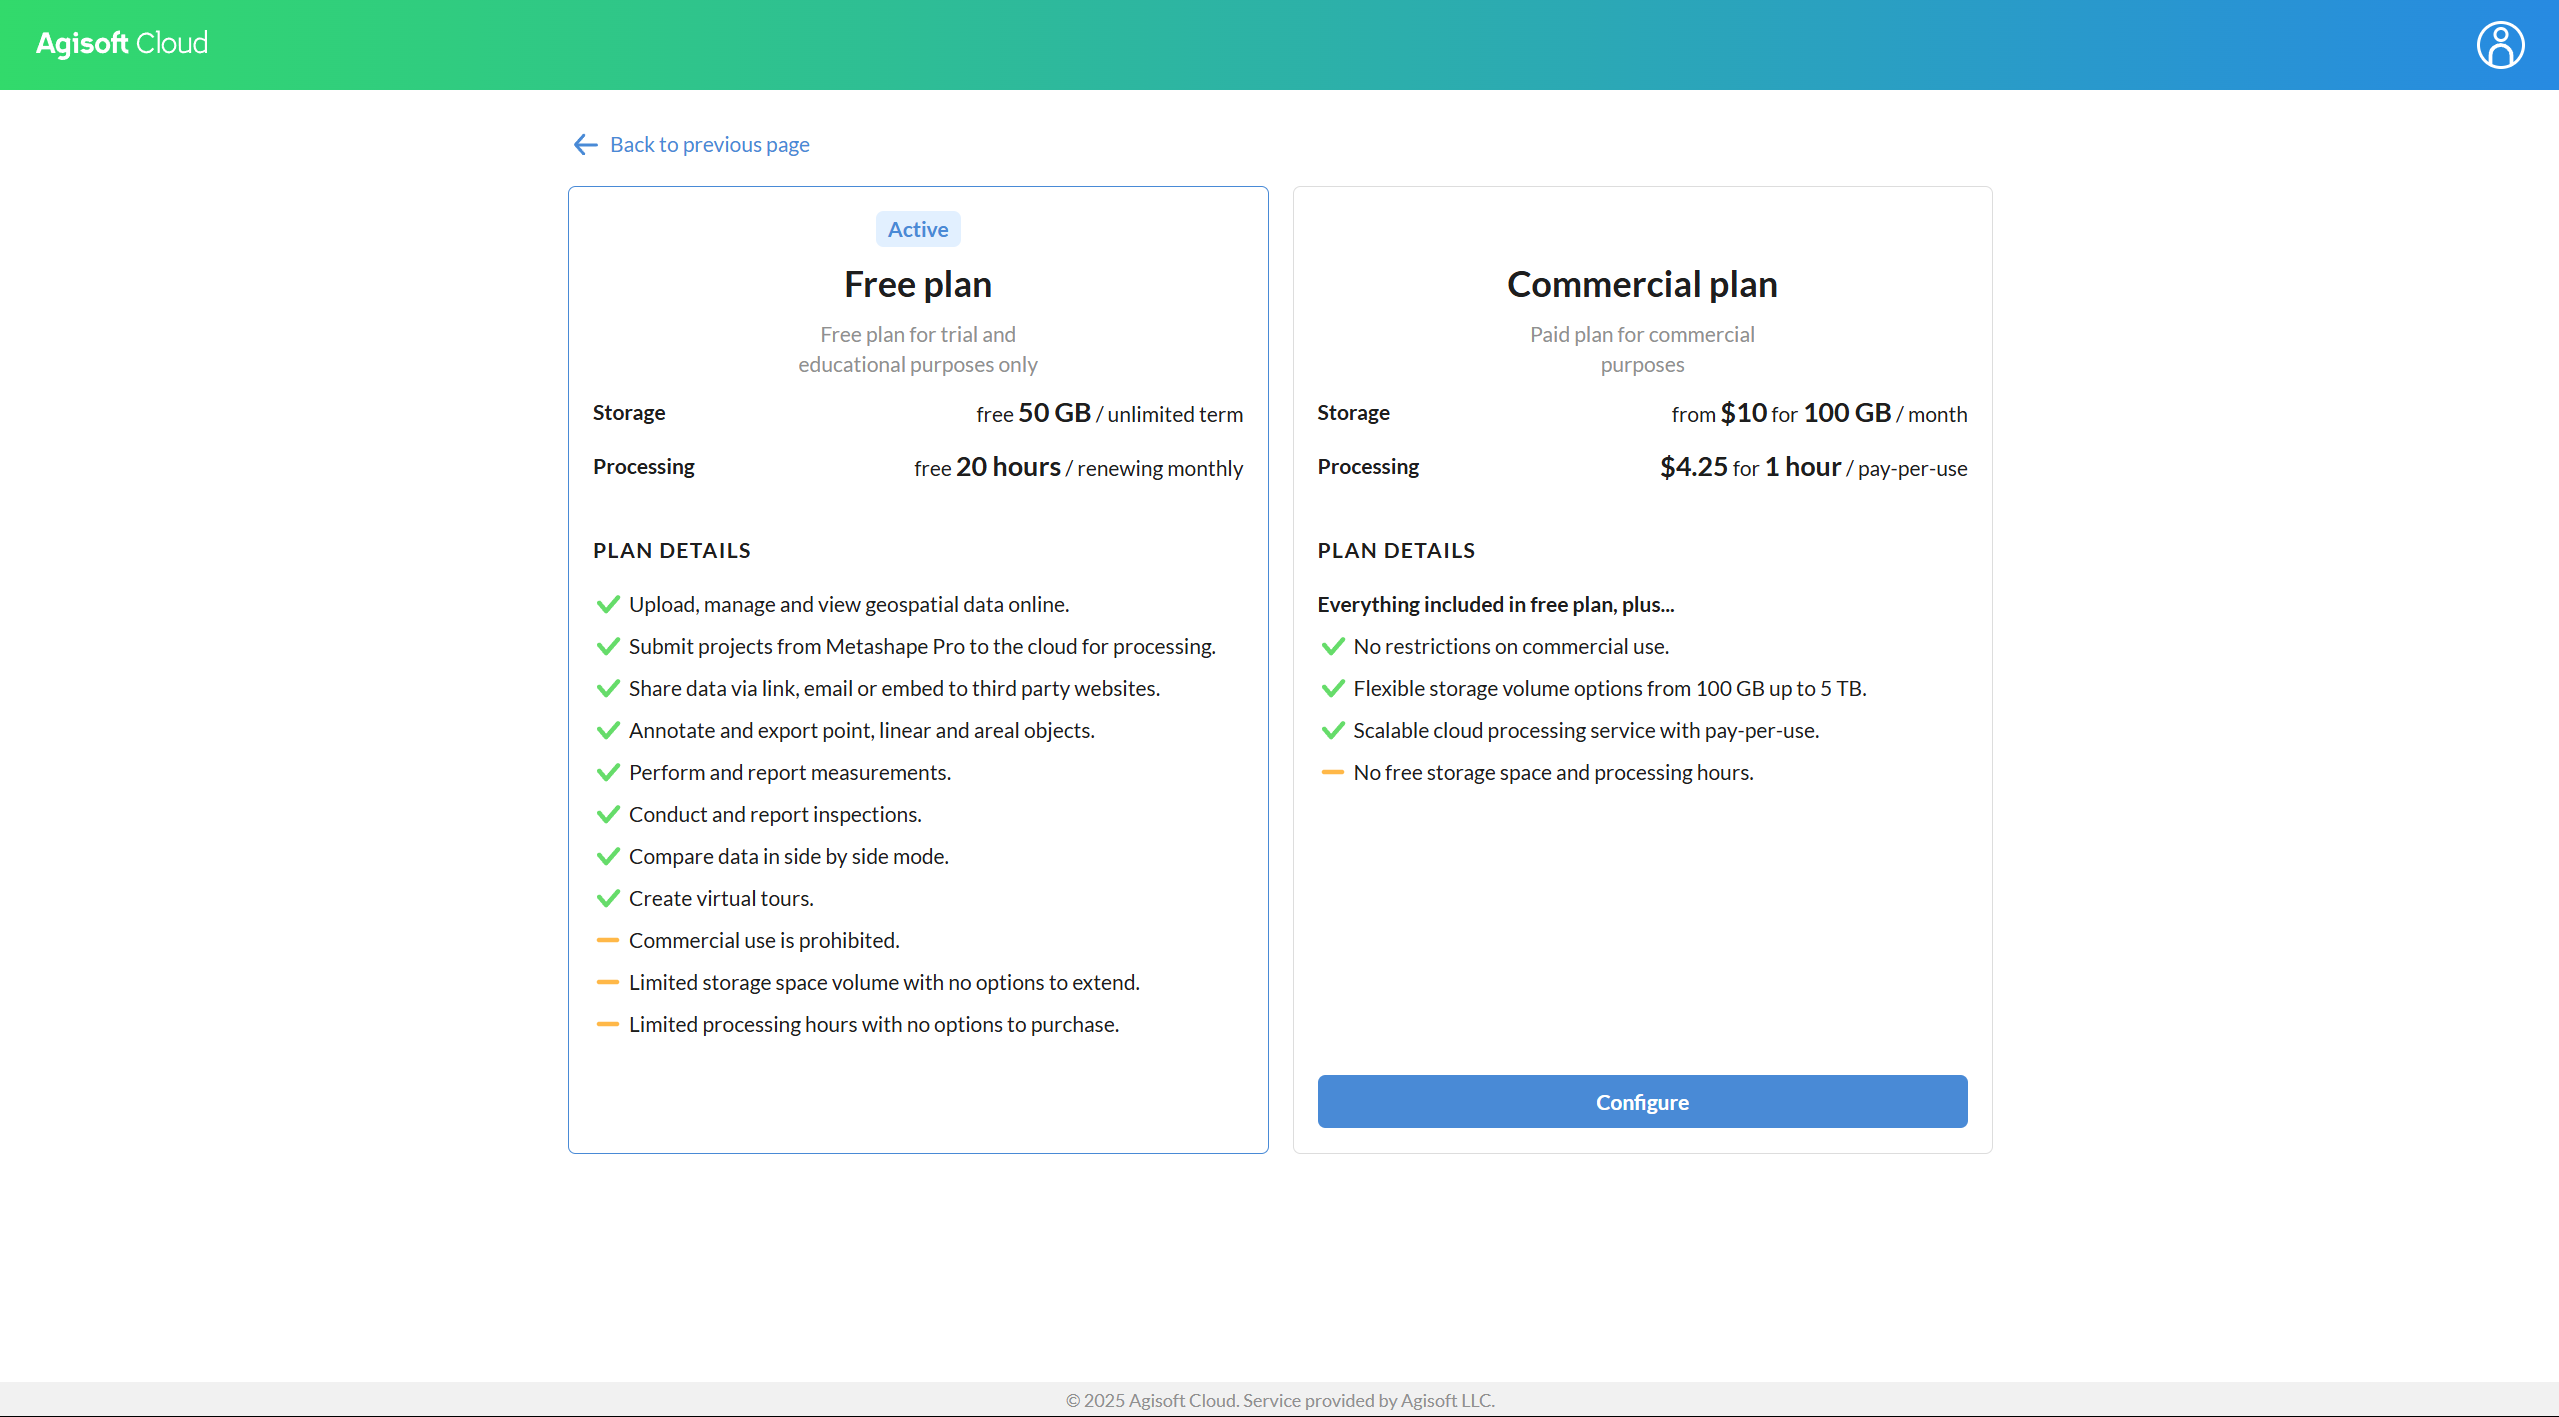The width and height of the screenshot is (2559, 1417).
Task: Click the footer copyright text
Action: point(1279,1400)
